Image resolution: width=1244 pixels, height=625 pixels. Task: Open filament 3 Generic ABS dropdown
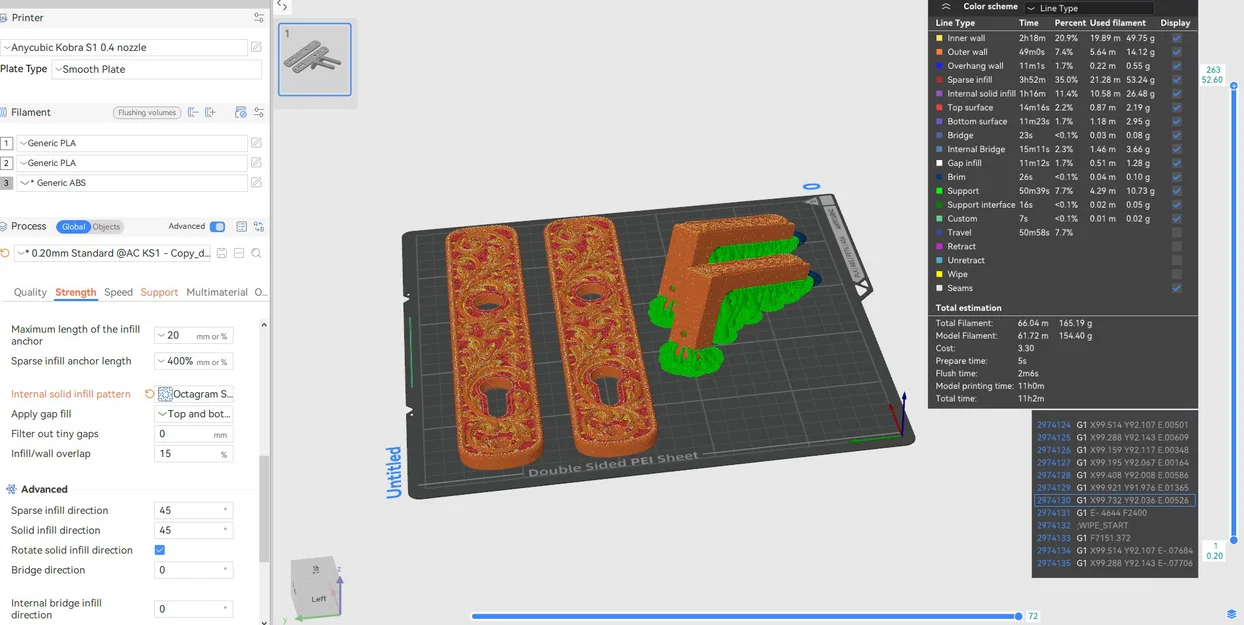(131, 183)
